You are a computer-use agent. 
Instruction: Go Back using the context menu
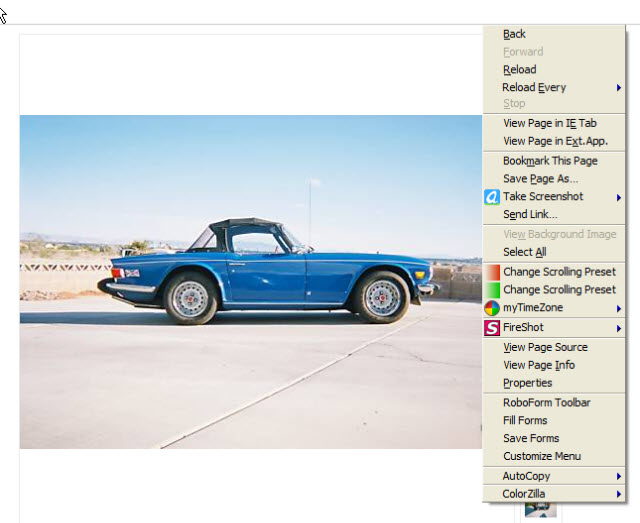tap(514, 34)
